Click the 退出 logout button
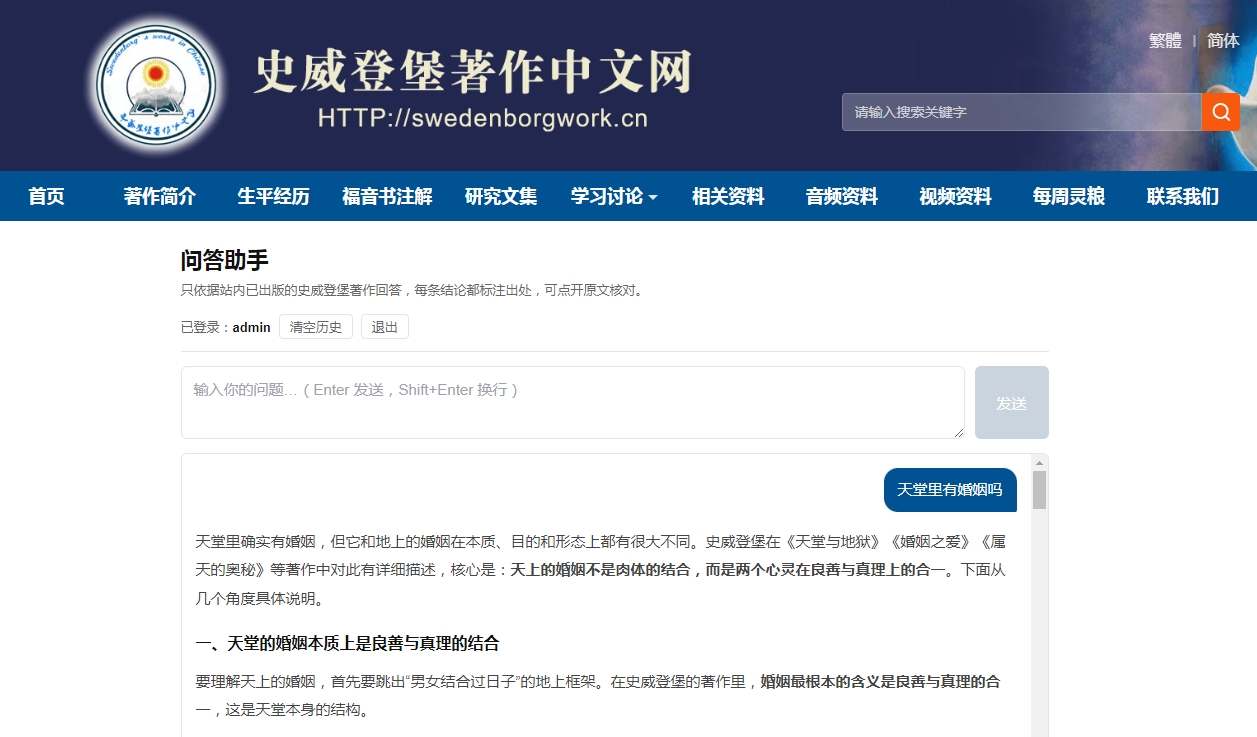1257x737 pixels. (385, 327)
